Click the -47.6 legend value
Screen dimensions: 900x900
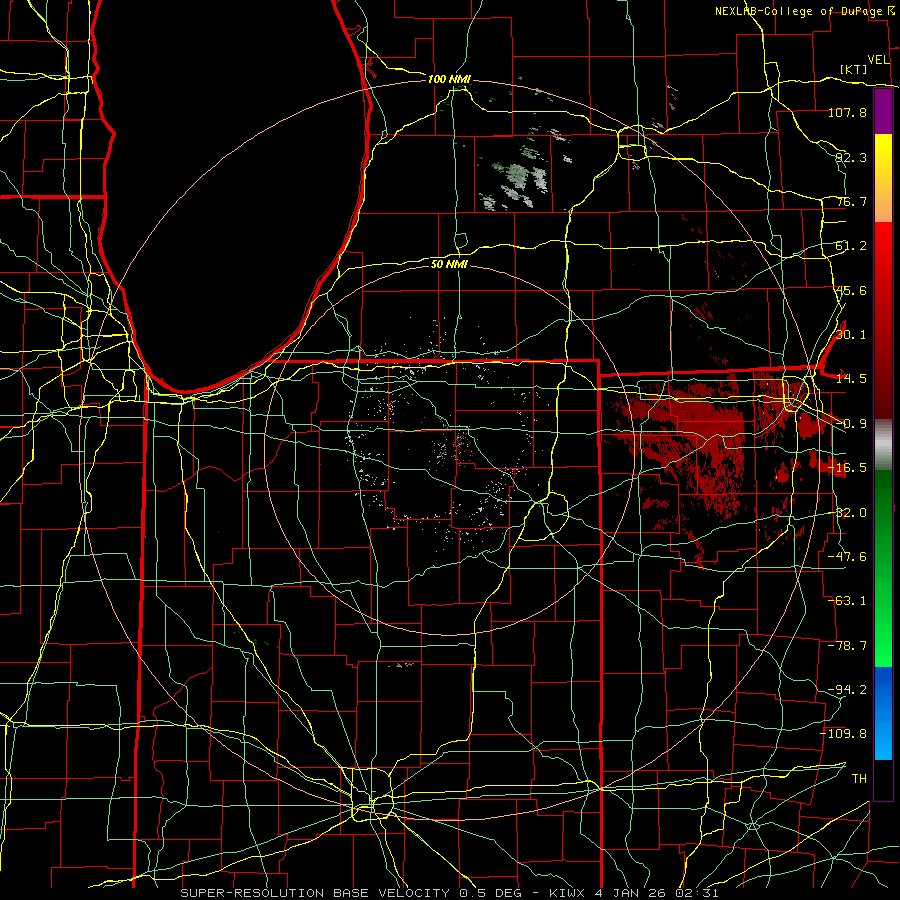pyautogui.click(x=847, y=557)
